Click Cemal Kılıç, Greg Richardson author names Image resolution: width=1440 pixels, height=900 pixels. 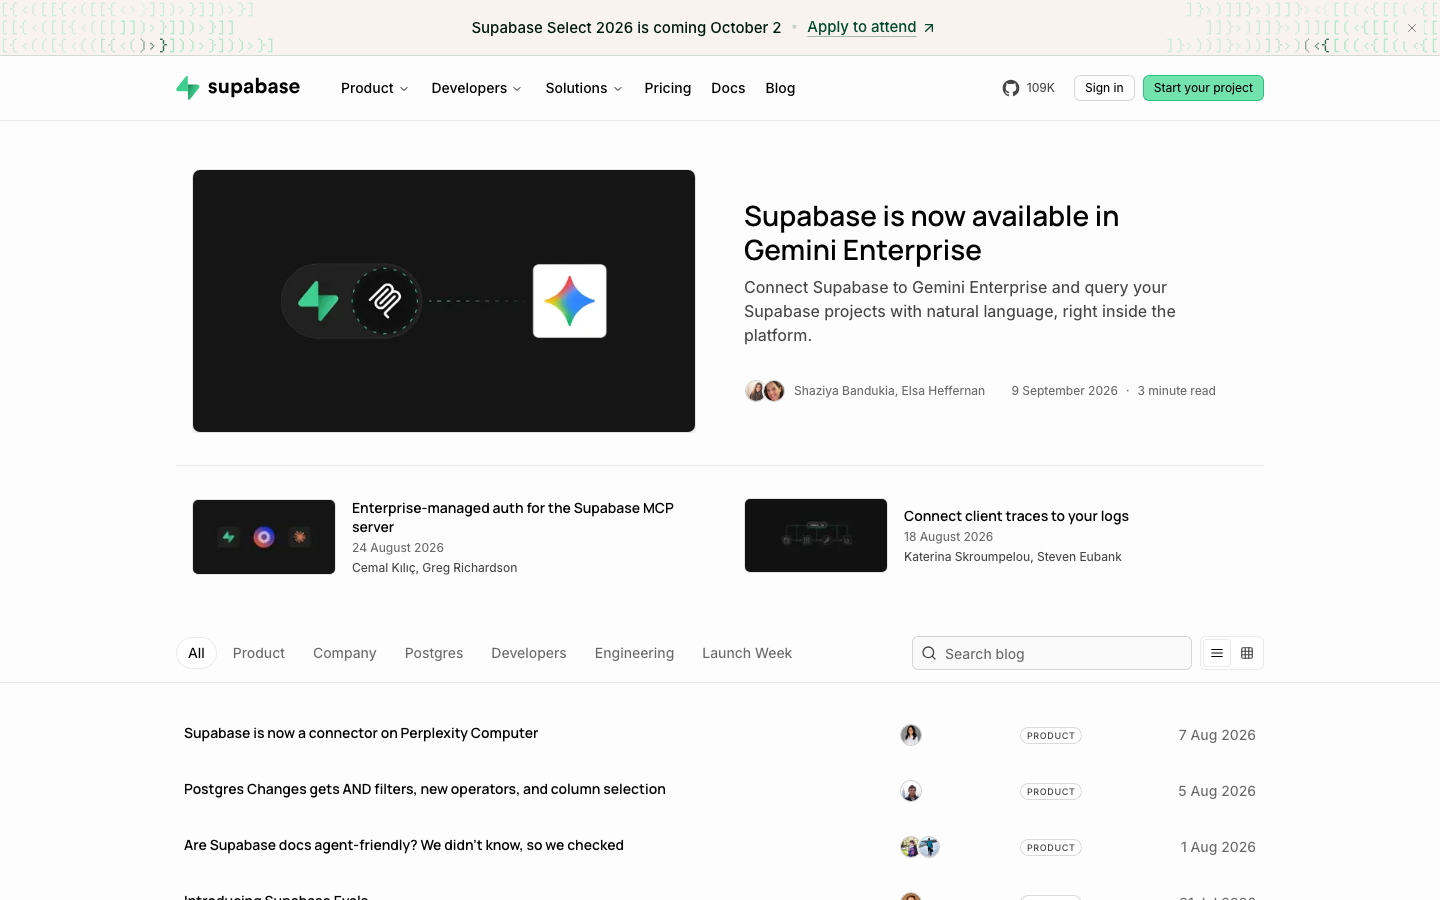coord(435,568)
